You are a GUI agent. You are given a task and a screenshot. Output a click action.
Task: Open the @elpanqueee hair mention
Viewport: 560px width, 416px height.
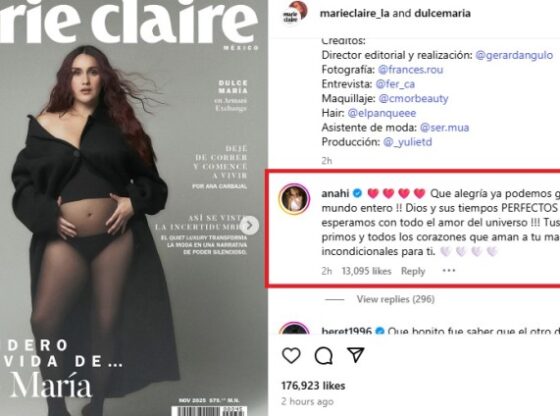pyautogui.click(x=382, y=113)
